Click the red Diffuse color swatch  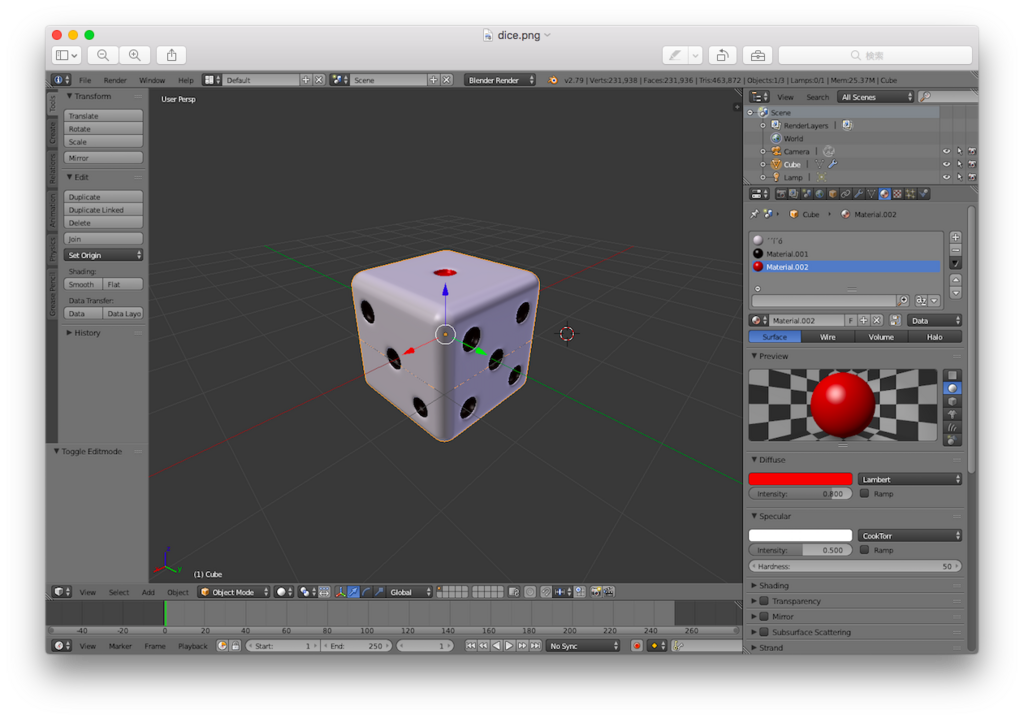pos(801,479)
